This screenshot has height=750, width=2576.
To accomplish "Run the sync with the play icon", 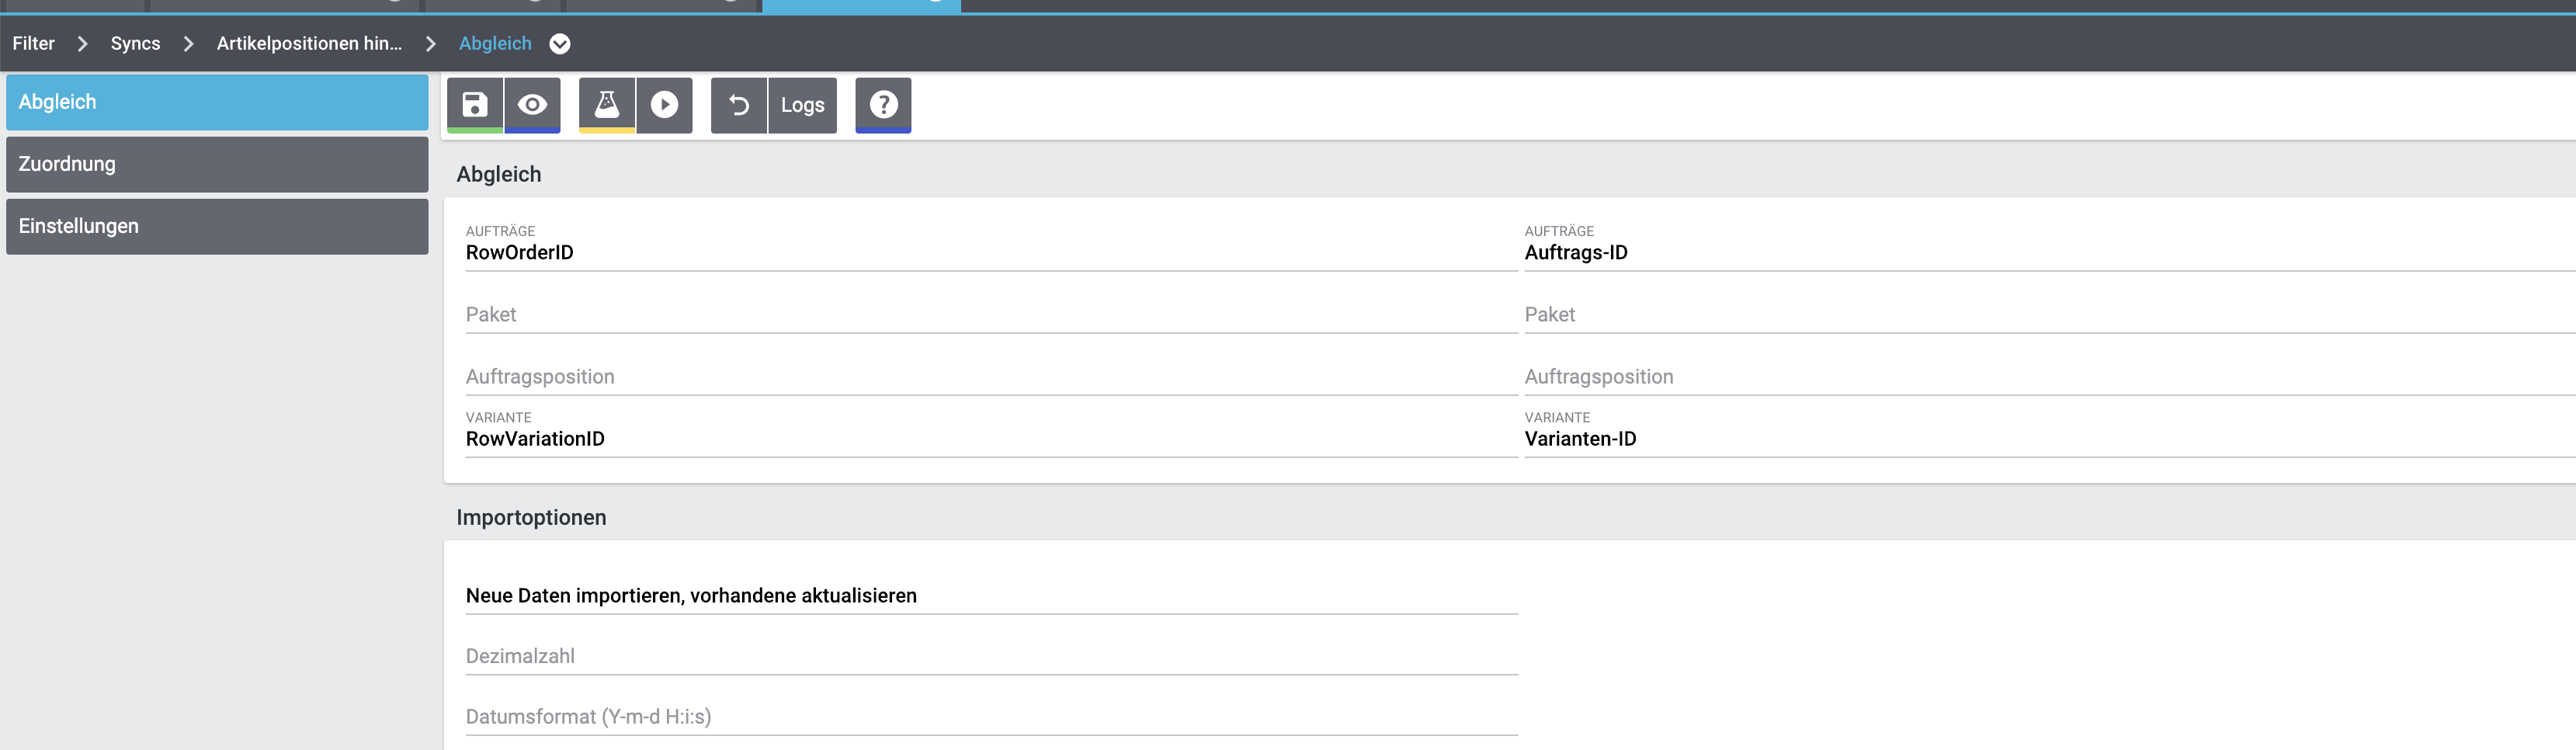I will click(664, 105).
